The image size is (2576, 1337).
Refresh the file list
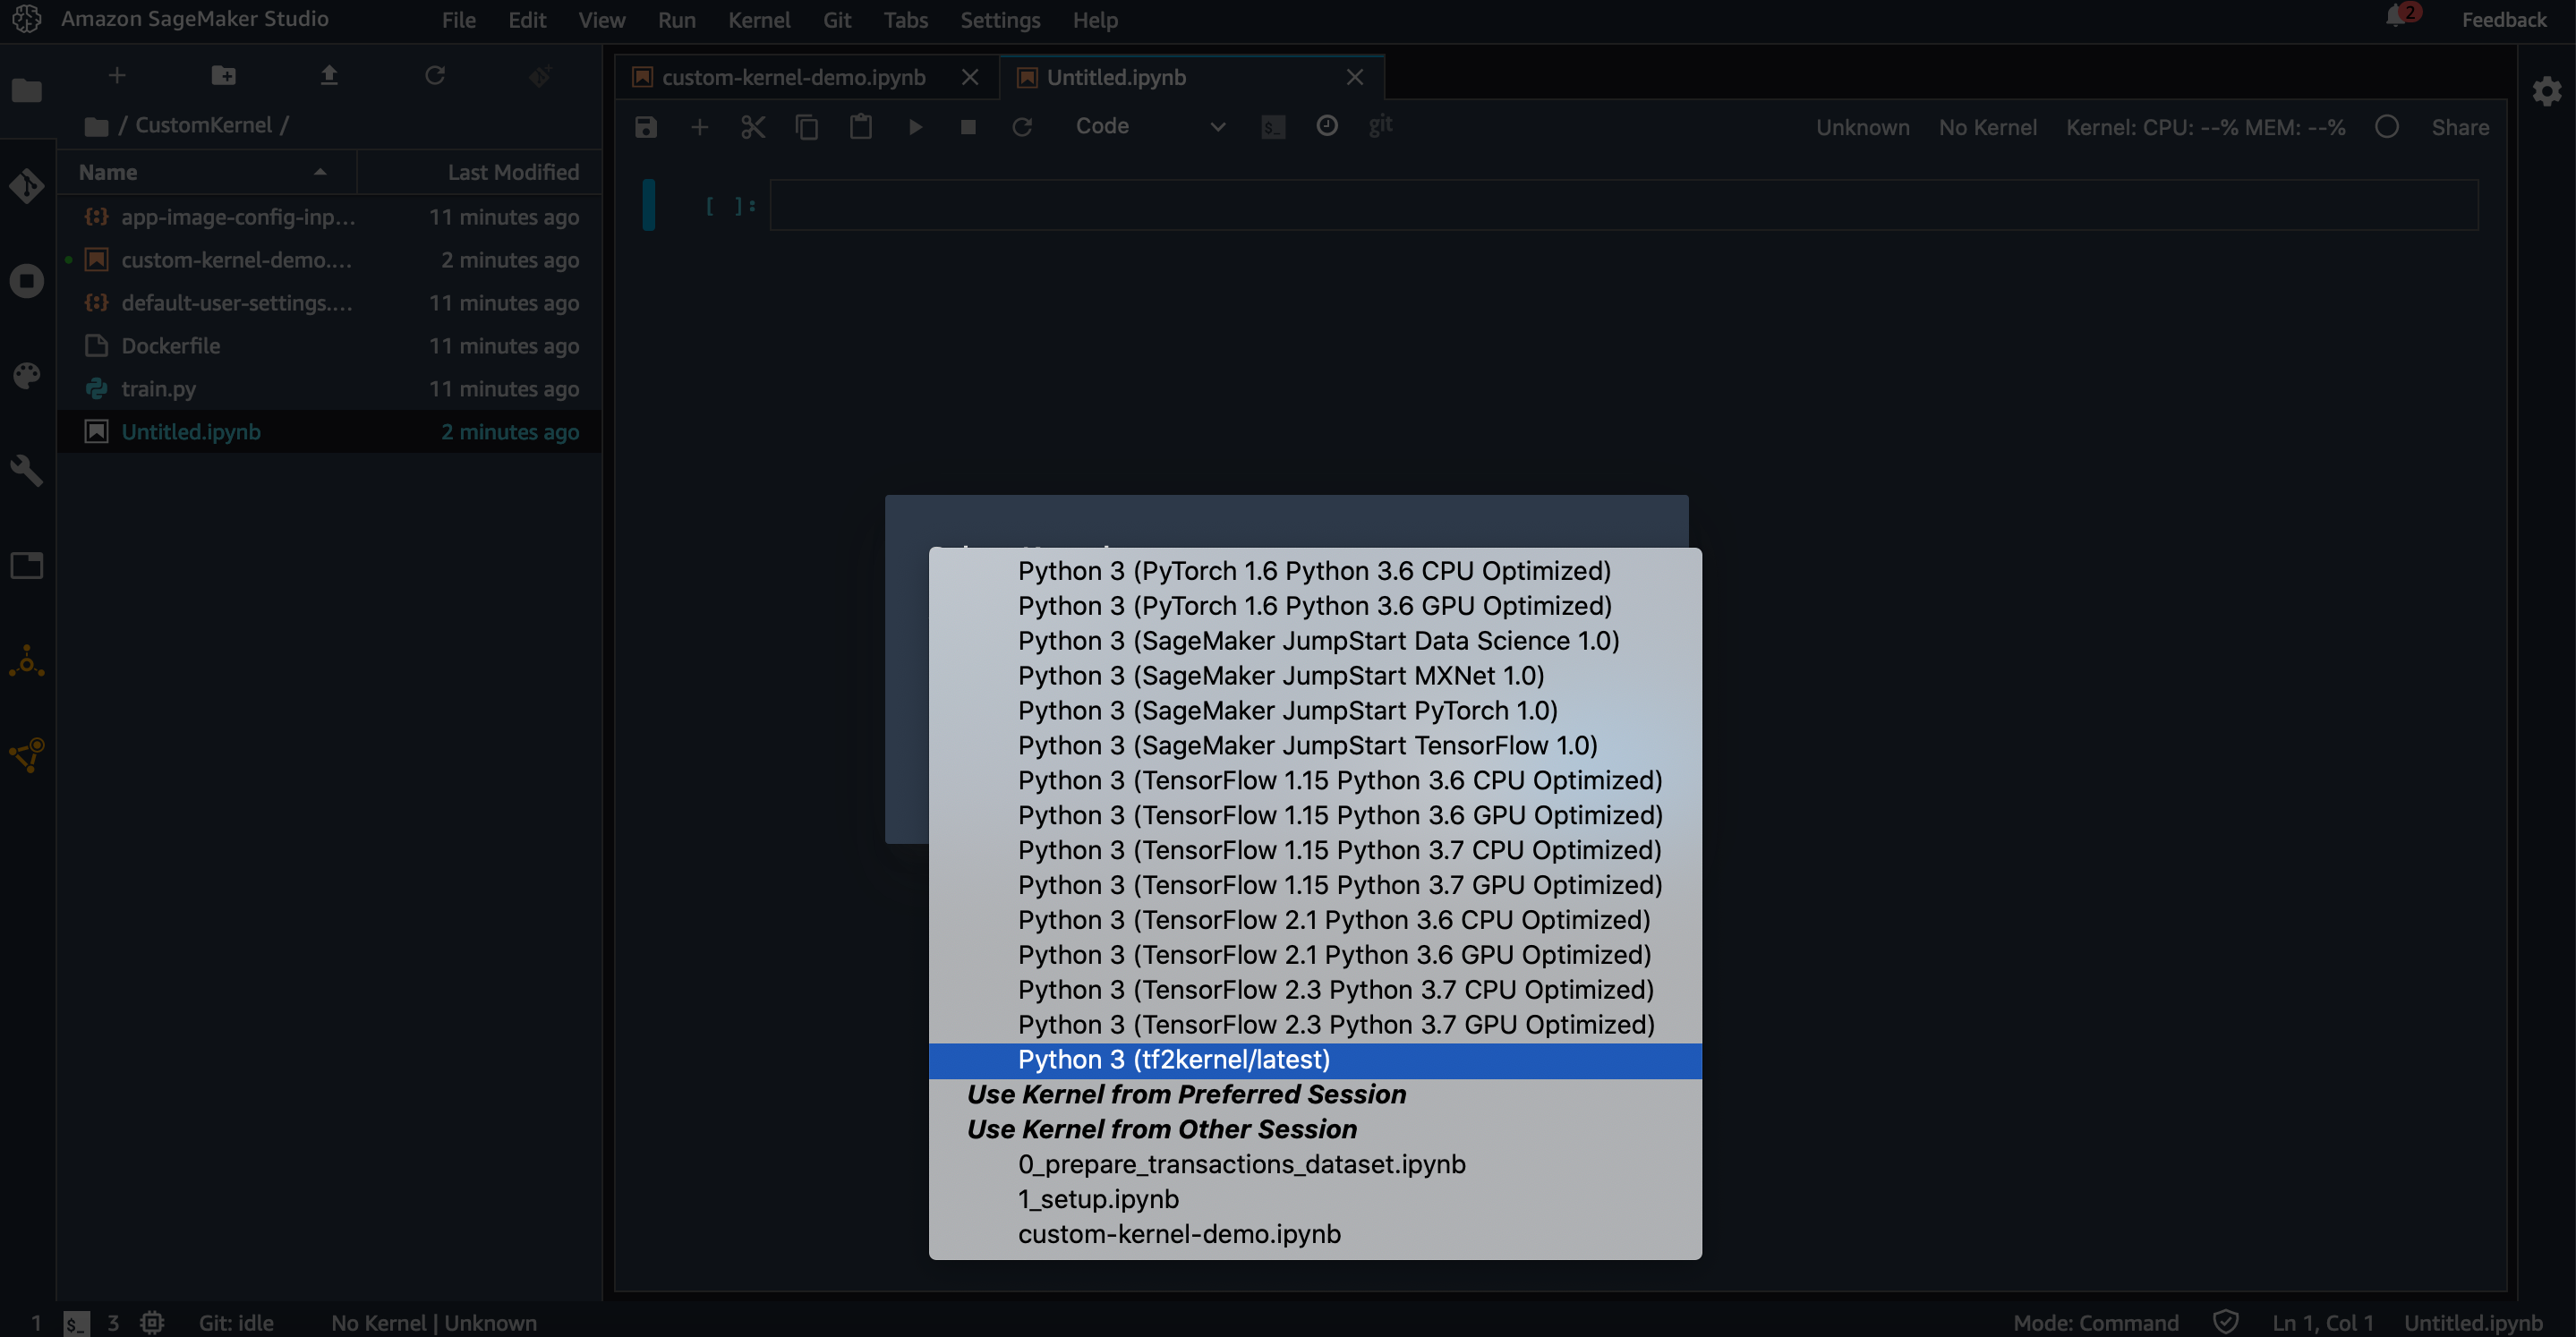point(435,76)
